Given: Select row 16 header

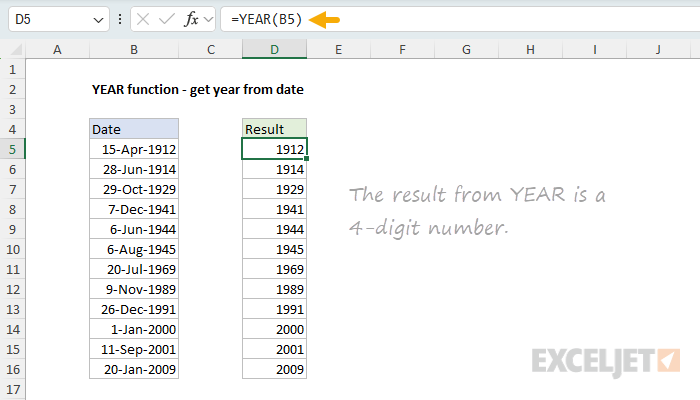Looking at the screenshot, I should 12,370.
